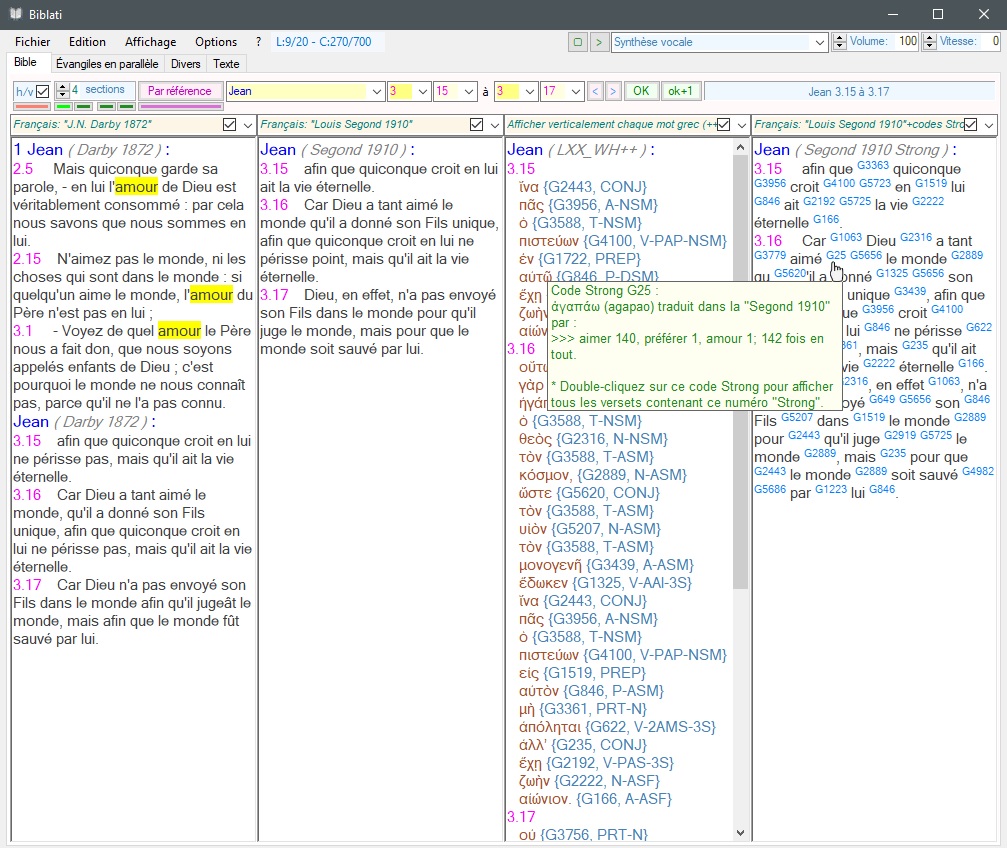
Task: Switch to the Évangiles en parallèle tab
Action: pos(107,63)
